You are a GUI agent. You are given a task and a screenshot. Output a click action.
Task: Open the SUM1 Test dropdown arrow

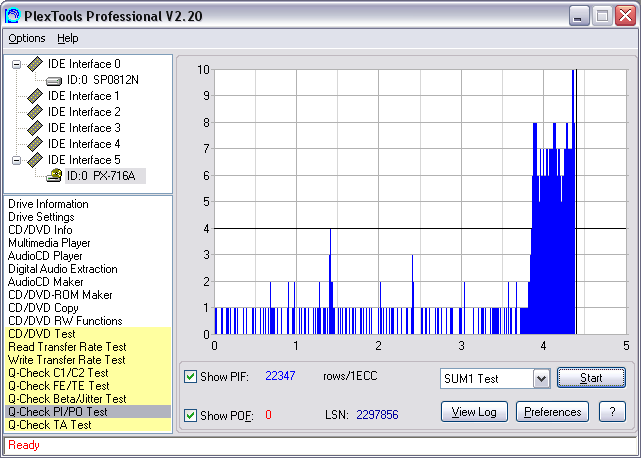541,379
